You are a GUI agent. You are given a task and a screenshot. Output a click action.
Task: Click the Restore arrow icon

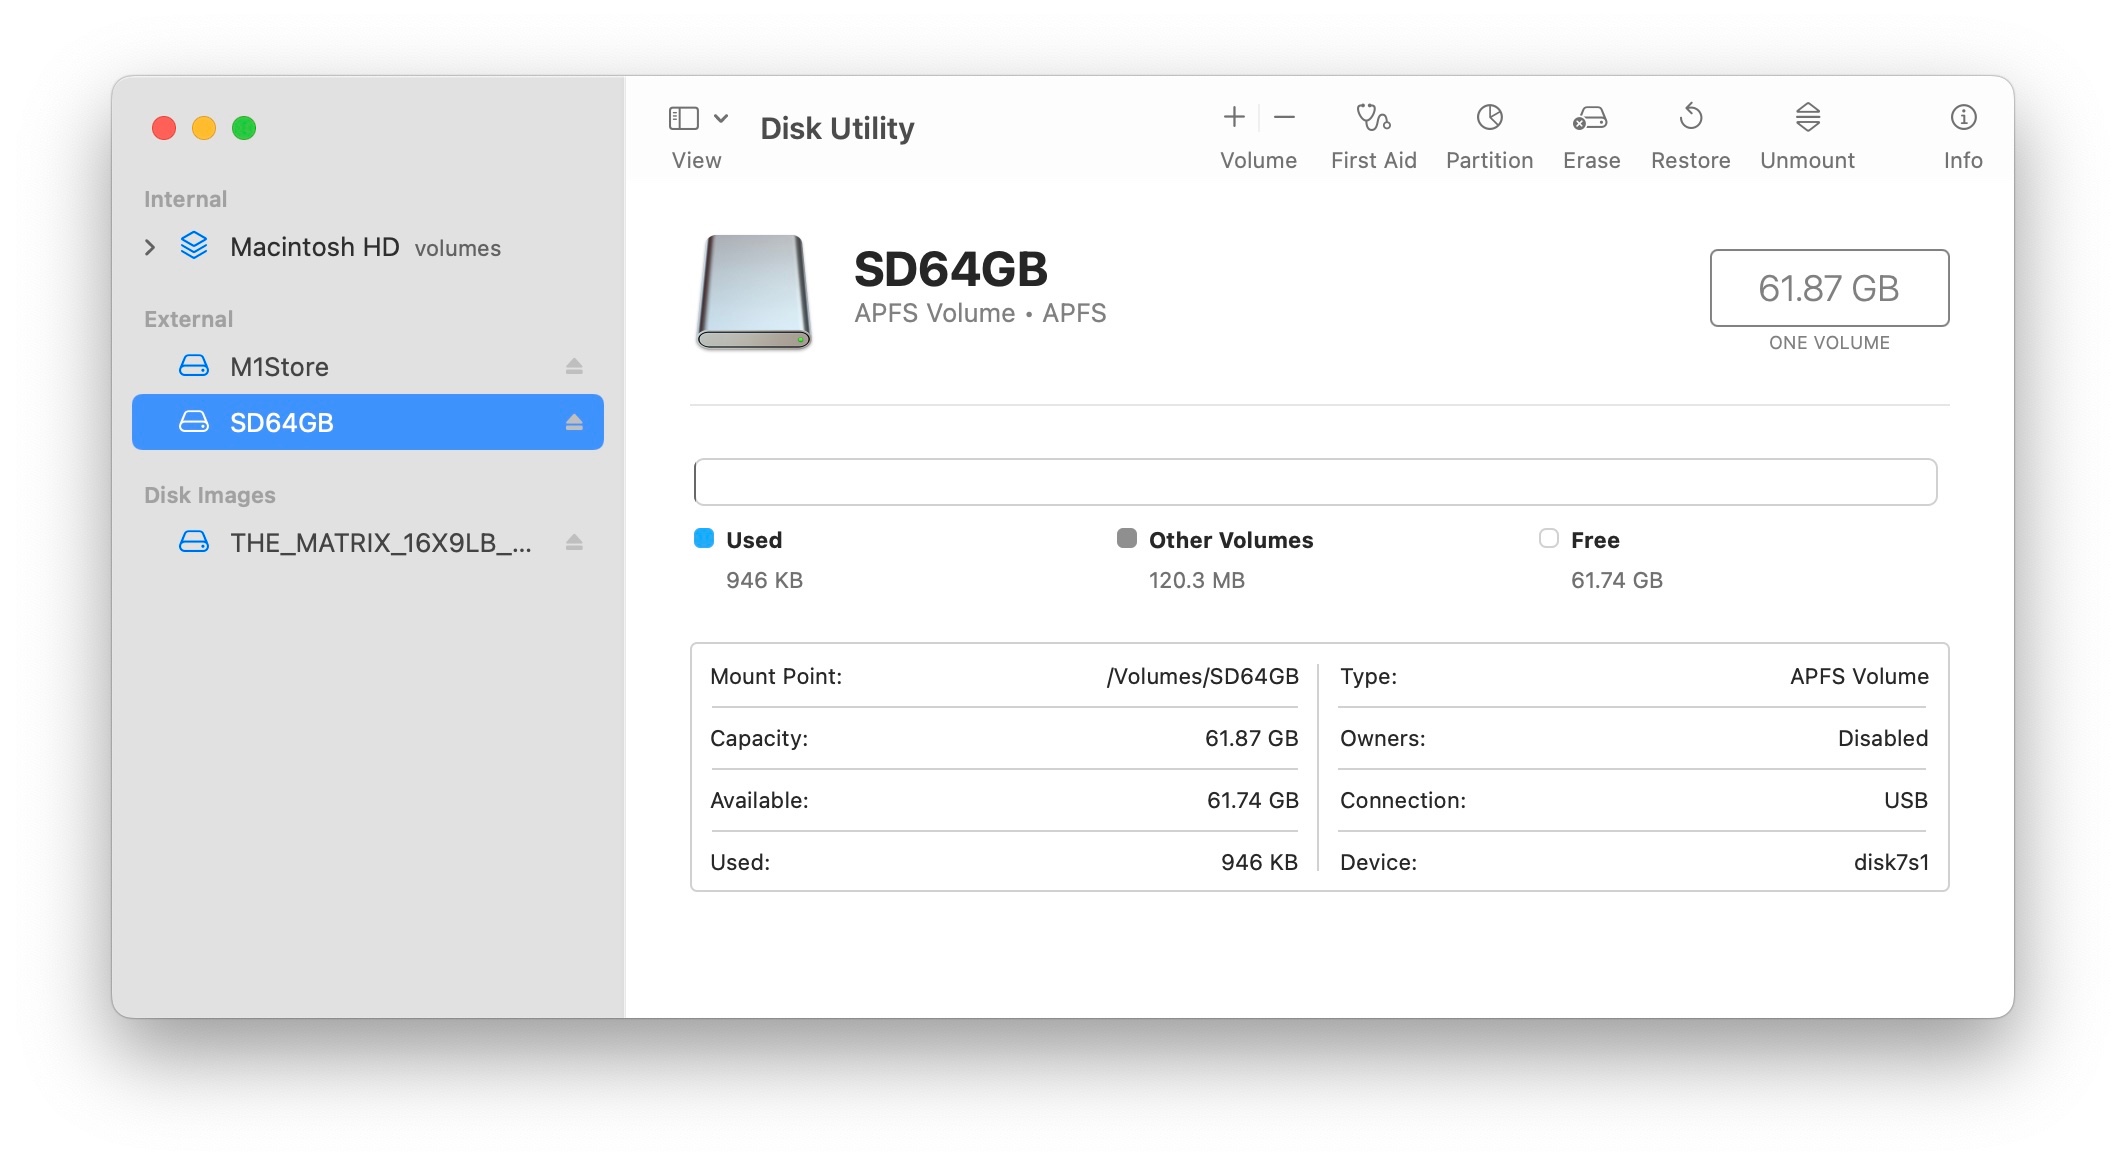point(1690,118)
